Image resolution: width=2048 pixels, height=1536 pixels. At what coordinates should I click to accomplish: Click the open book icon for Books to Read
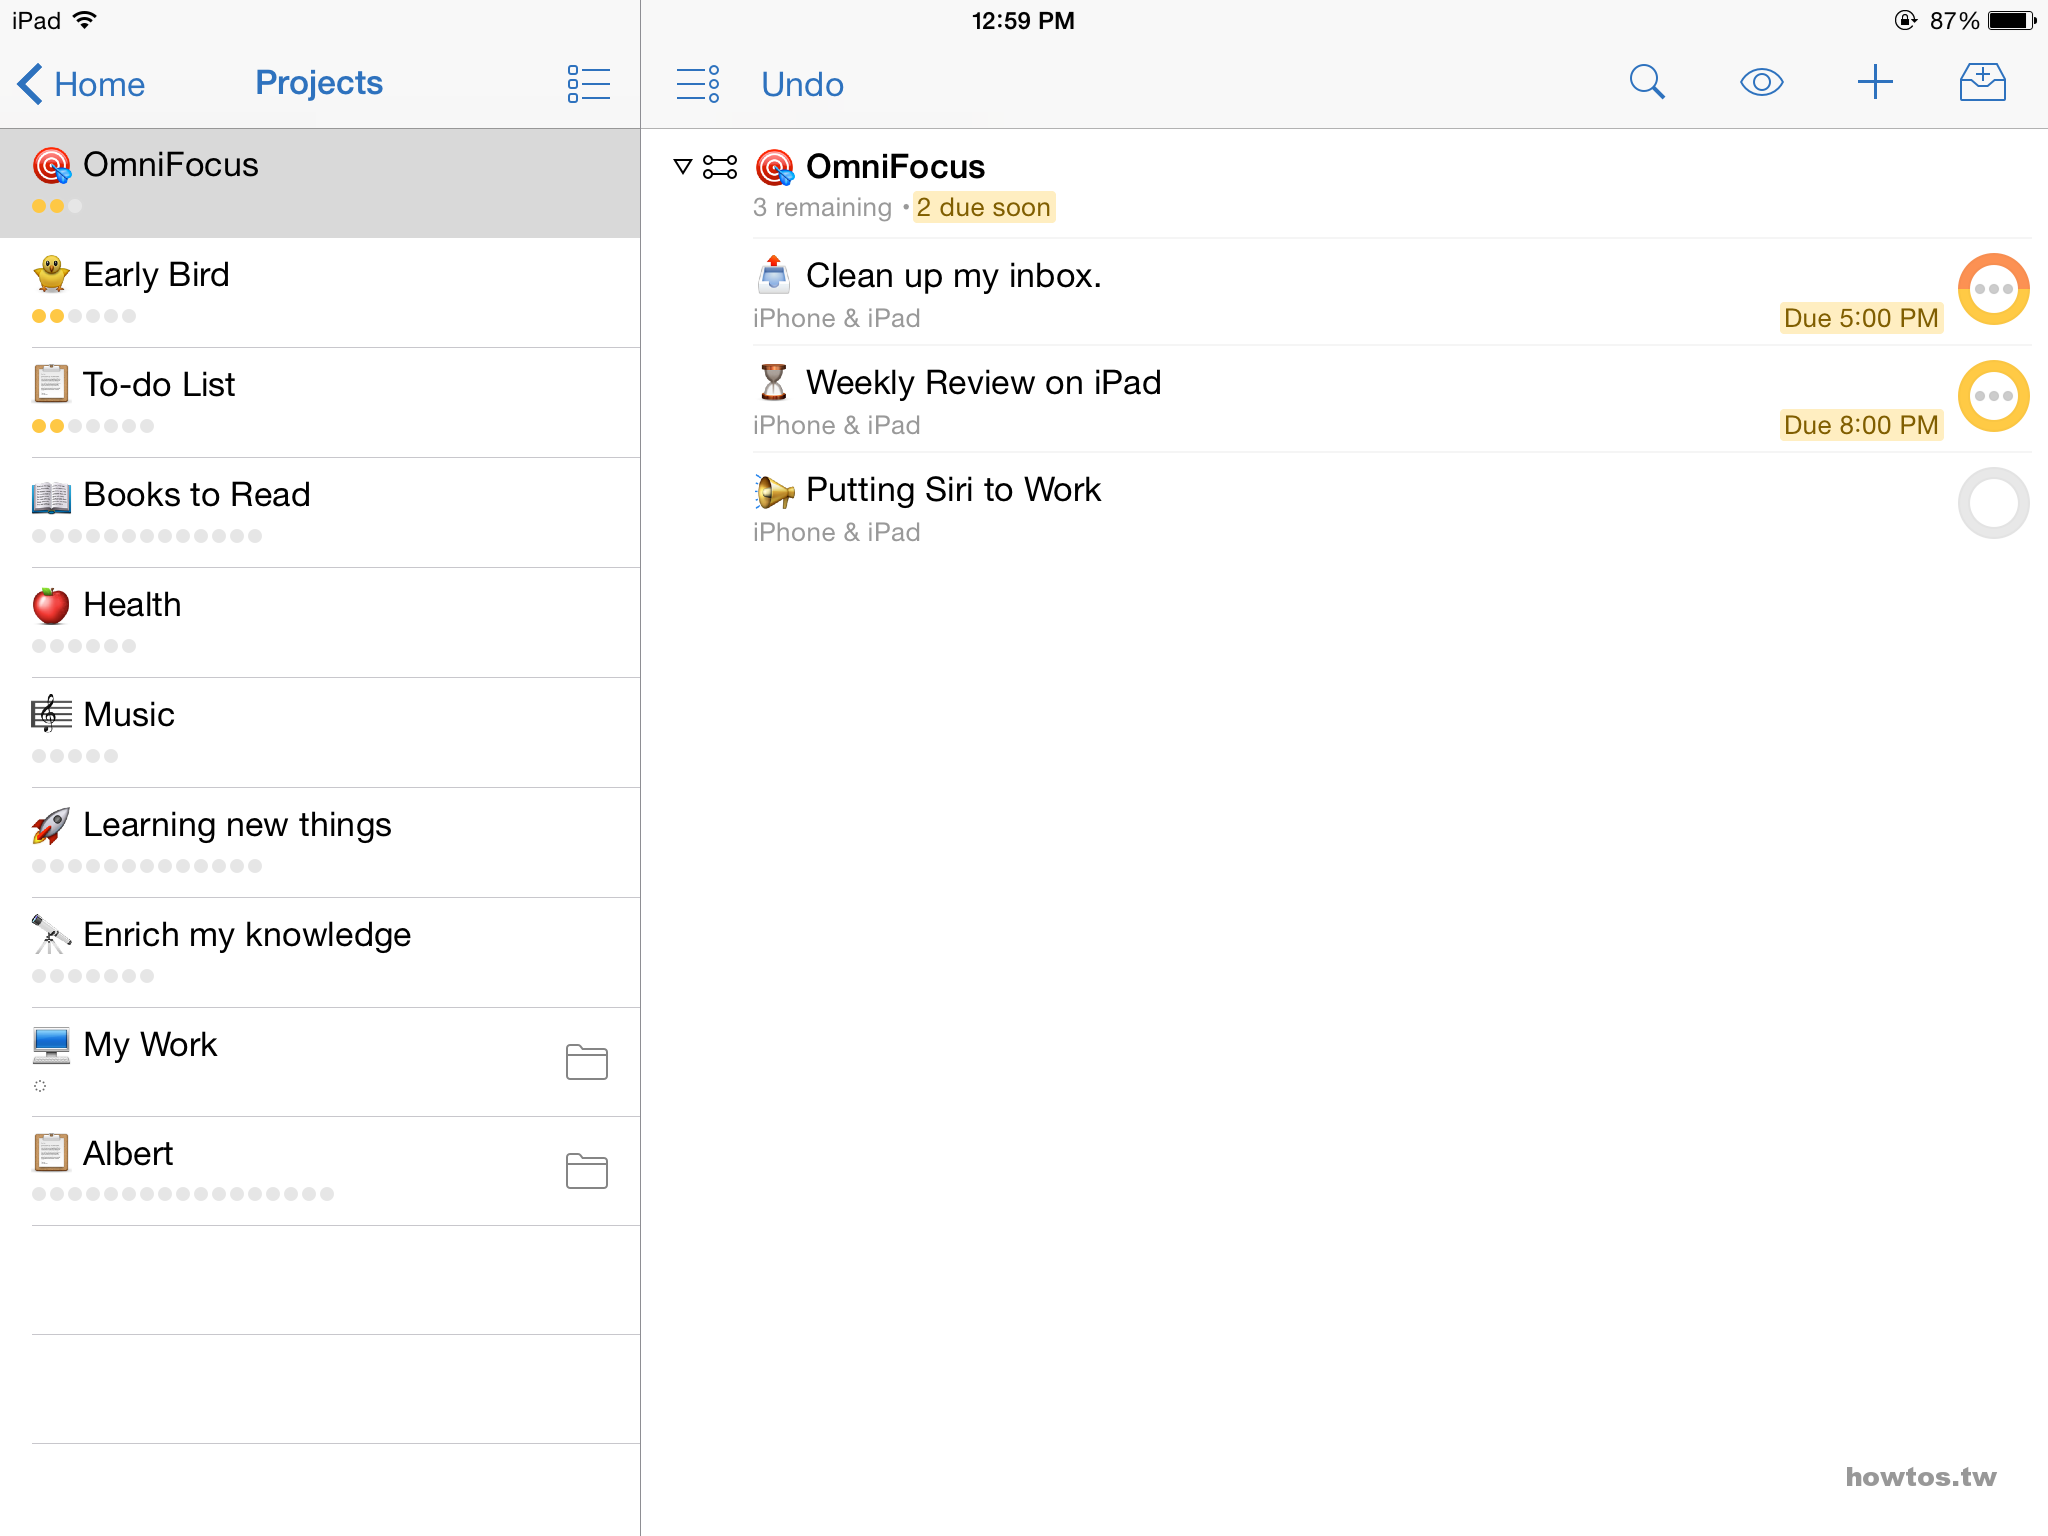click(51, 496)
